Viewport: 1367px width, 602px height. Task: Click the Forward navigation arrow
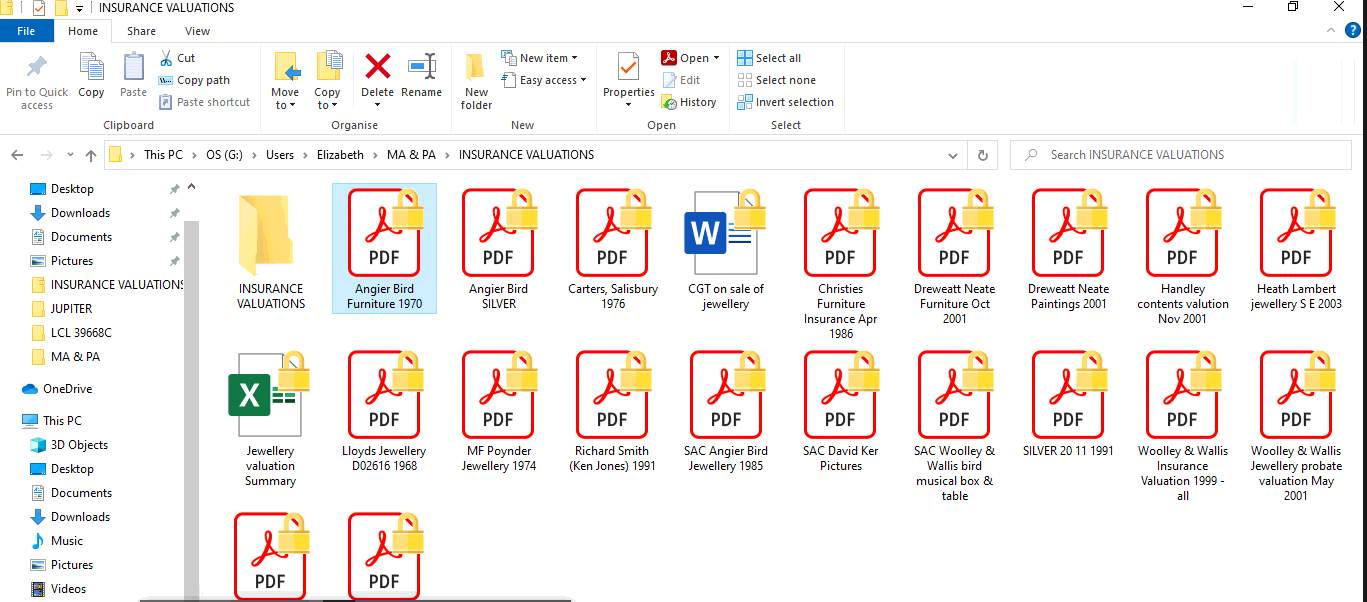[x=46, y=155]
